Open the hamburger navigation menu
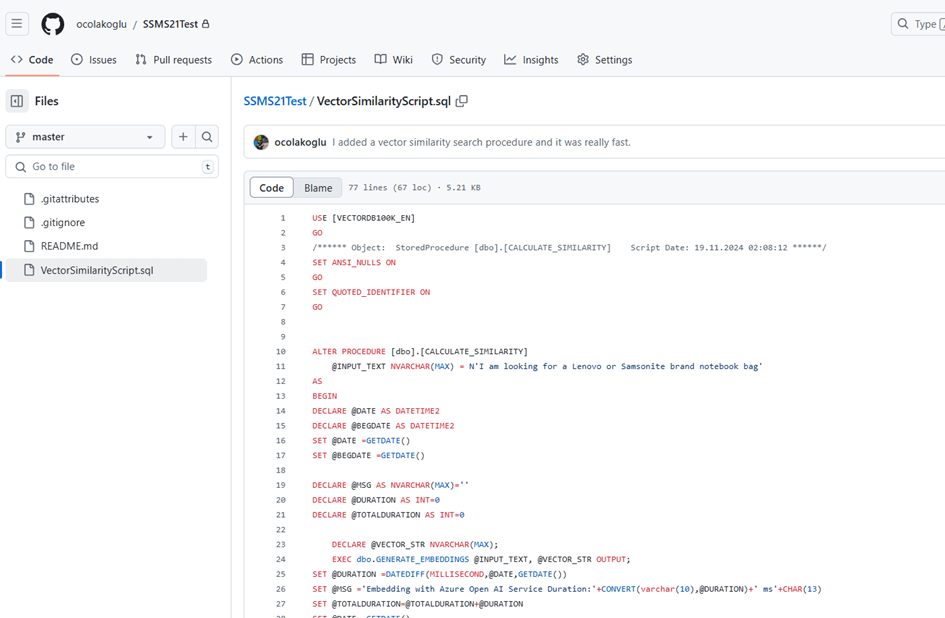Viewport: 945px width, 618px height. (x=17, y=24)
